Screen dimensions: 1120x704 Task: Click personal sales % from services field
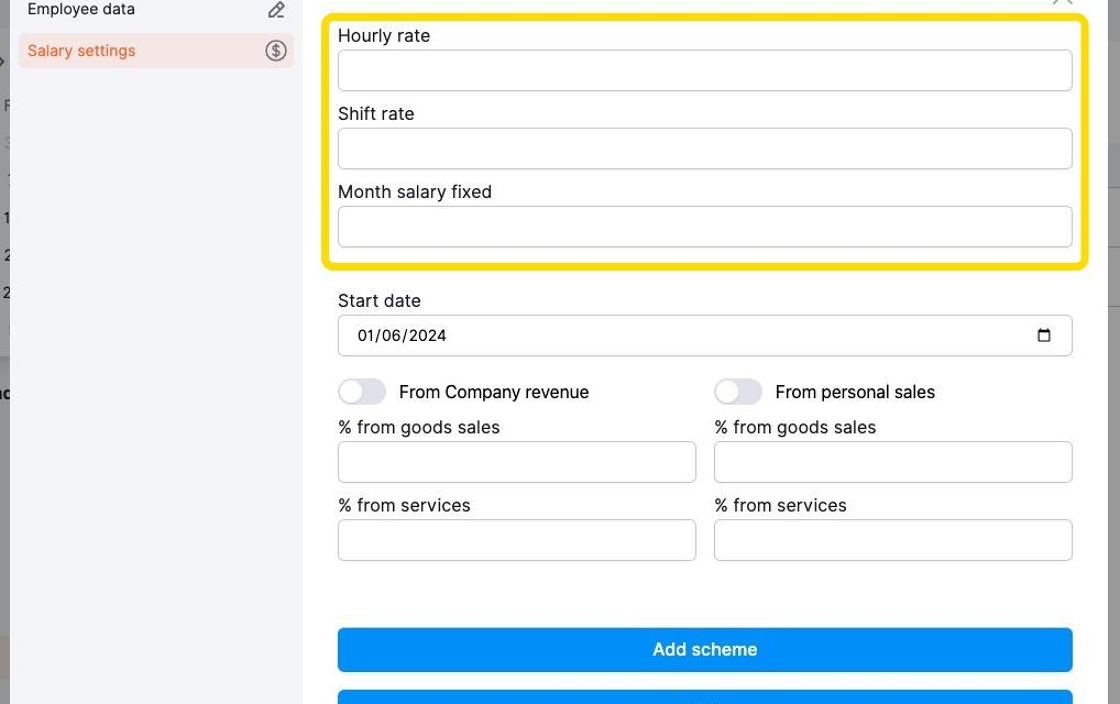click(x=893, y=540)
